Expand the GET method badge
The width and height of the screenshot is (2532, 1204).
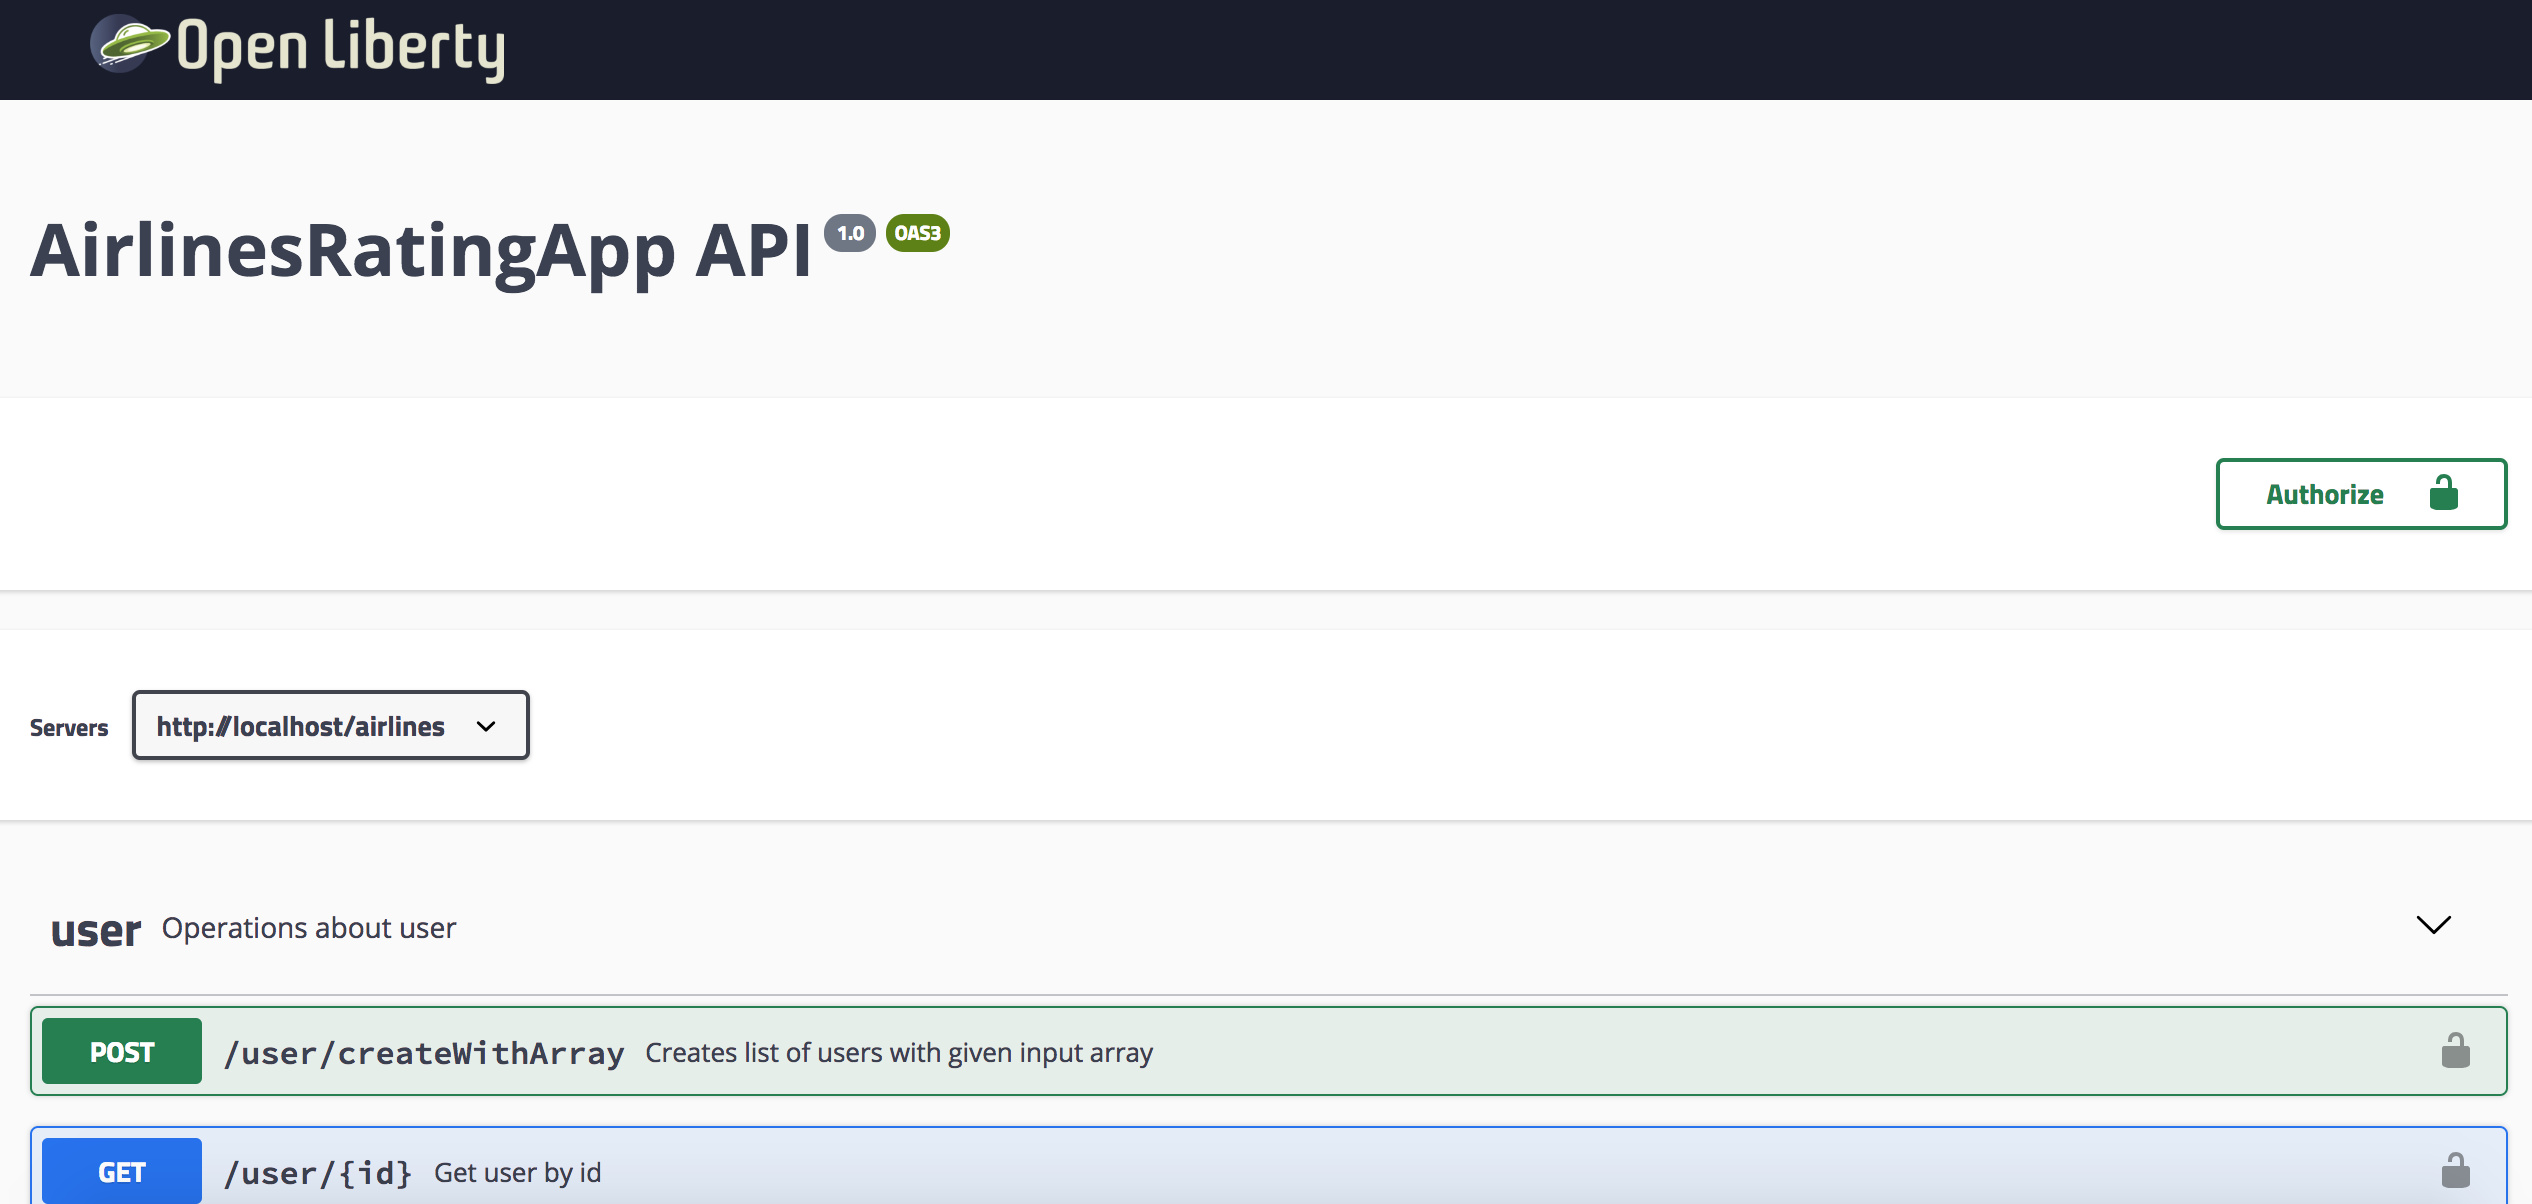tap(122, 1172)
